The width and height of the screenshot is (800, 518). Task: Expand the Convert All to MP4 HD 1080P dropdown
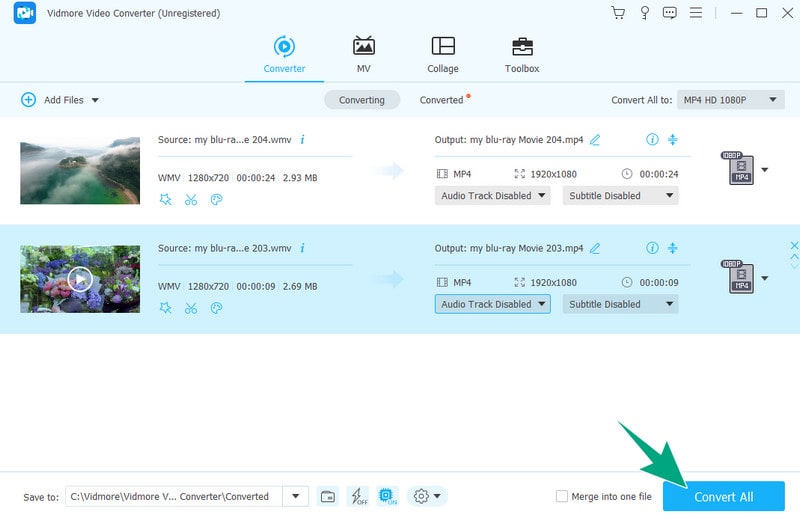pyautogui.click(x=730, y=100)
